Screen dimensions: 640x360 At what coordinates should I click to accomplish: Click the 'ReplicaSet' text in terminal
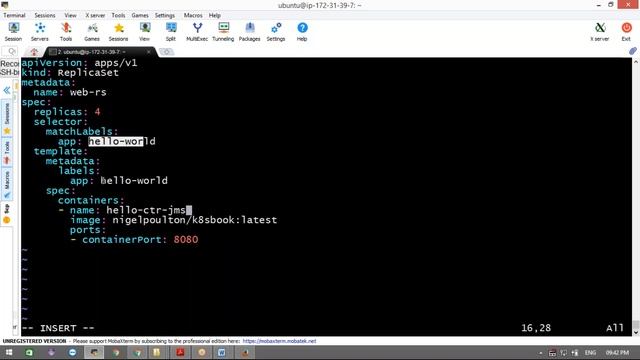click(88, 73)
